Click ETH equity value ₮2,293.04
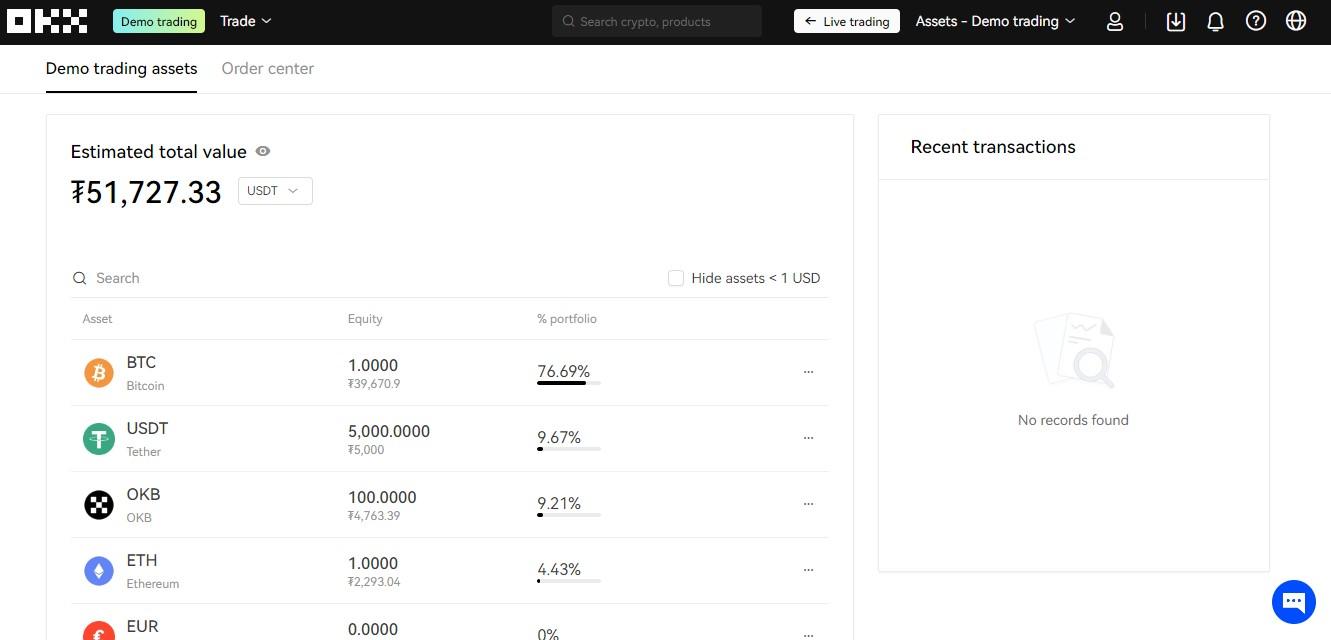The width and height of the screenshot is (1331, 640). (374, 582)
